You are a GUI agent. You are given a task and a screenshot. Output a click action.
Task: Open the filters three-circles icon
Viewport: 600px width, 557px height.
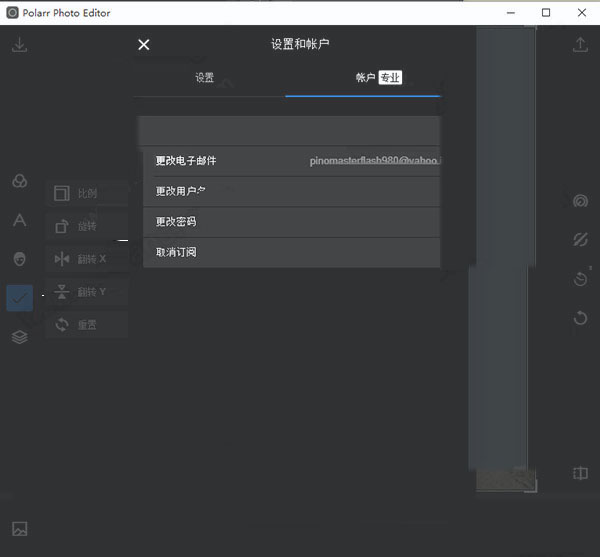click(x=20, y=181)
